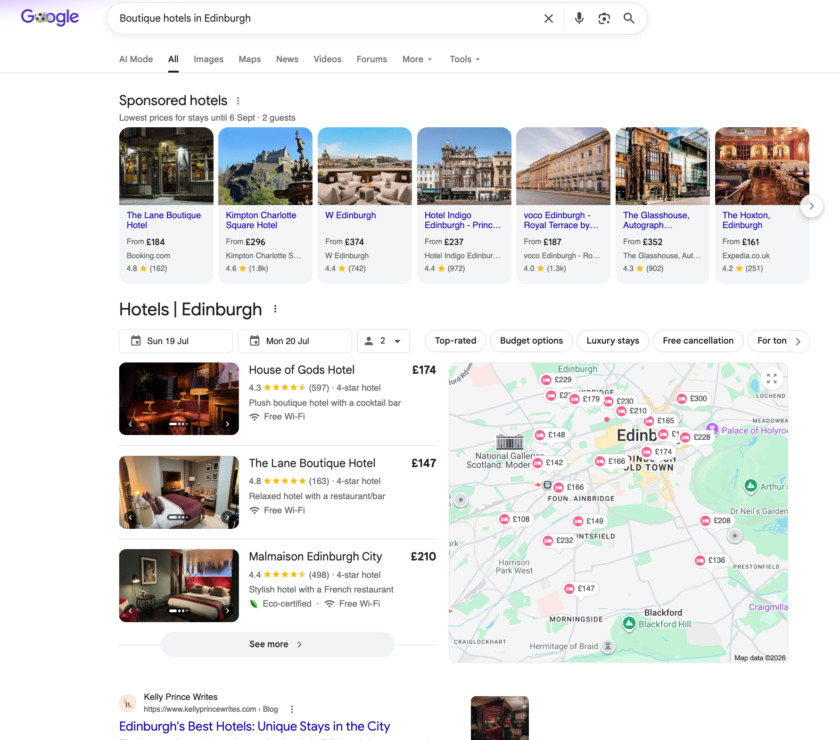Open the guests count dropdown
Screen dimensions: 840x740
383,341
